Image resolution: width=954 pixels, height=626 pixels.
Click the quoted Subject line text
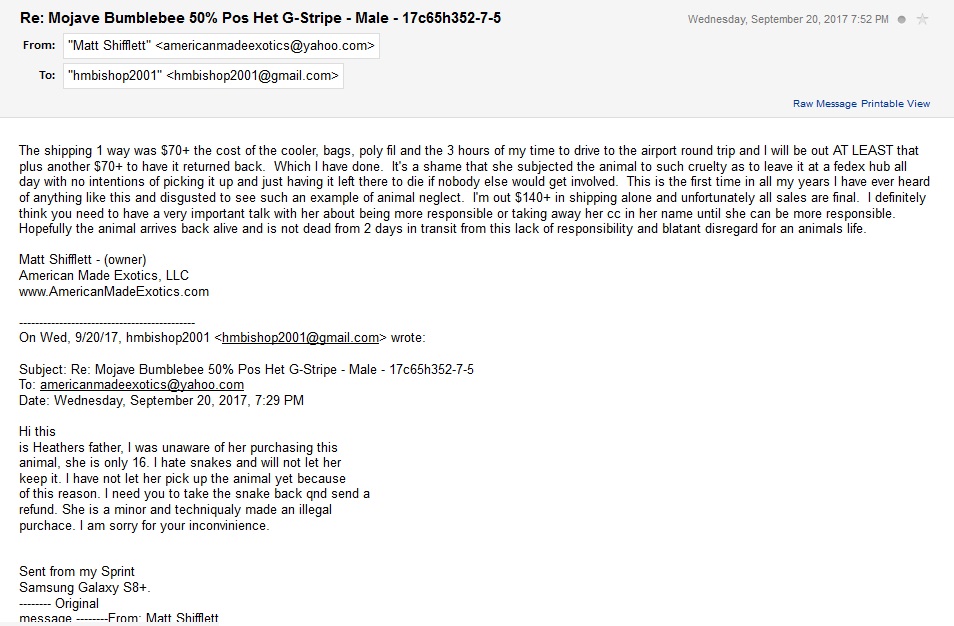coord(246,369)
